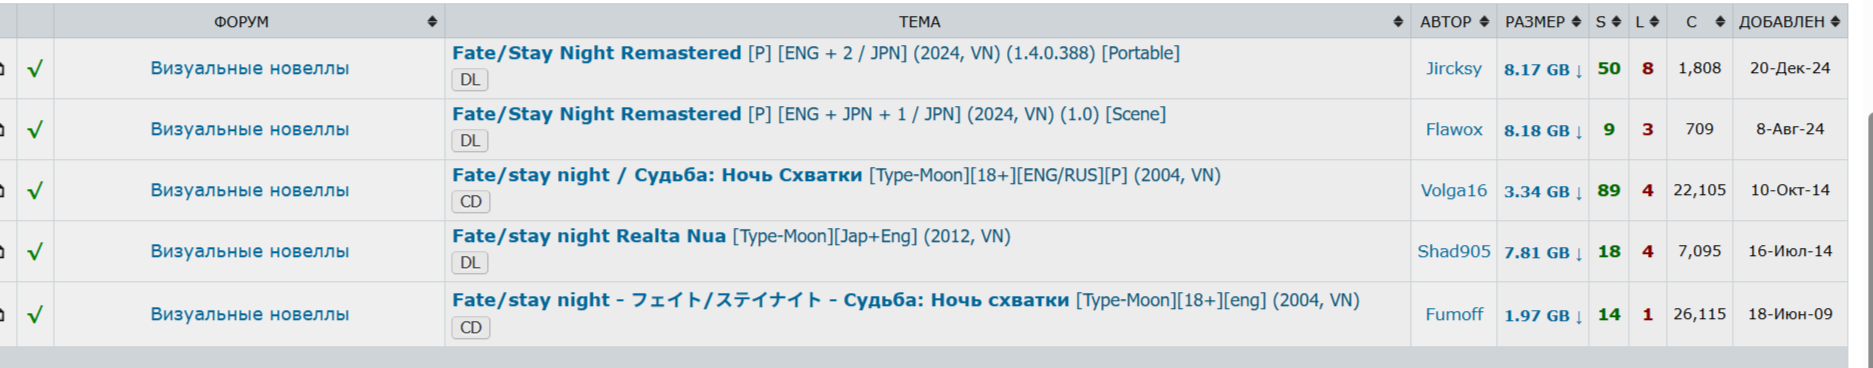
Task: Click the green checkmark in Flawox's row
Action: pyautogui.click(x=35, y=130)
